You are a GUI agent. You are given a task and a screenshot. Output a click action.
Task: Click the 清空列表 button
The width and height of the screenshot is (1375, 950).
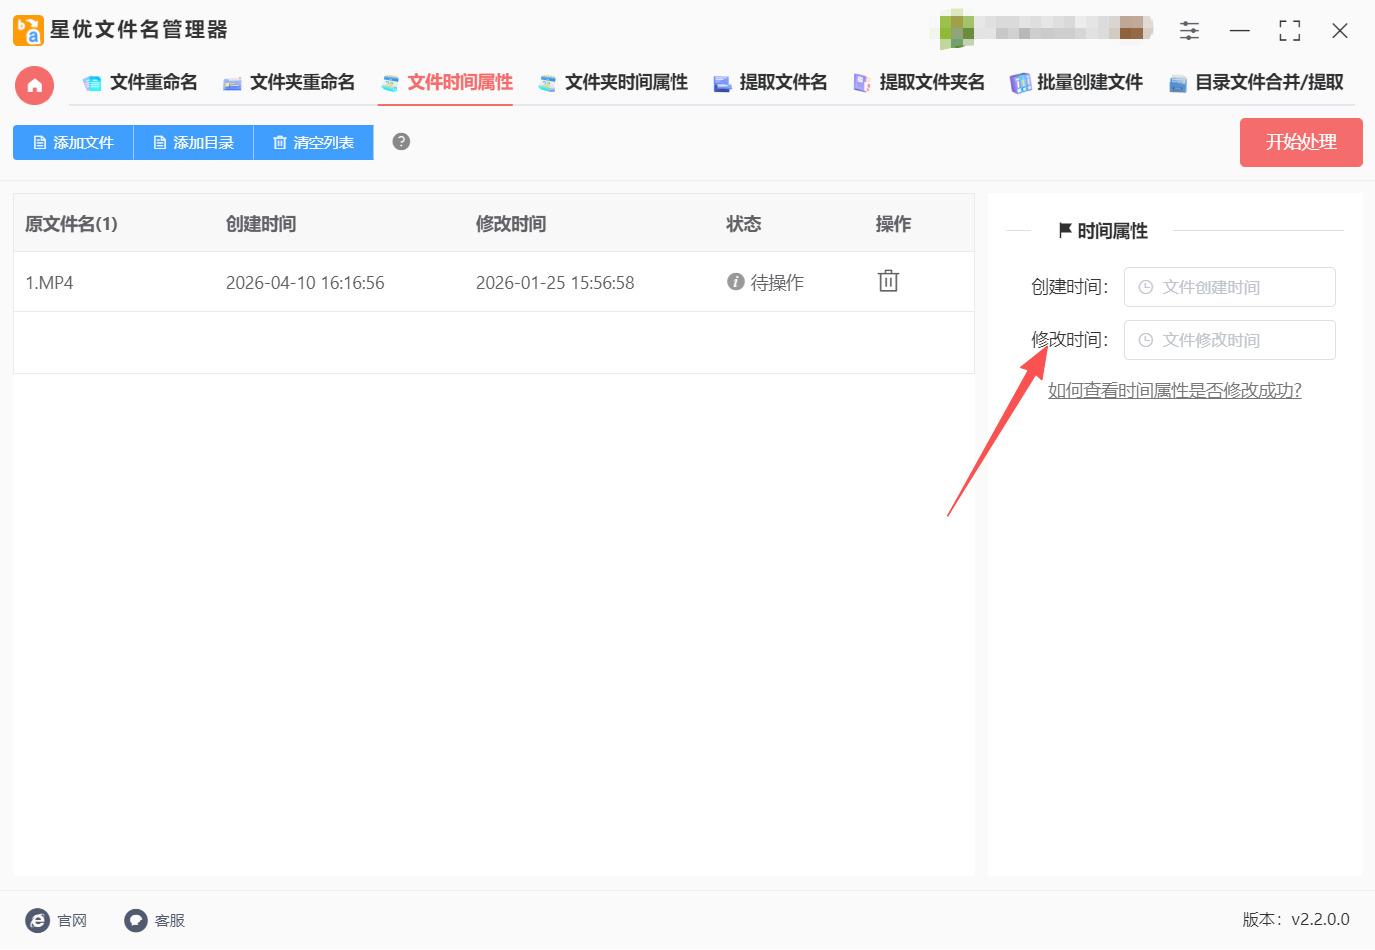pos(313,142)
